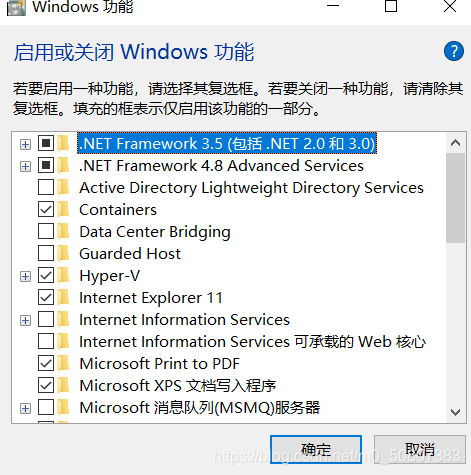
Task: Click the folder icon beside Hyper-V
Action: click(63, 275)
